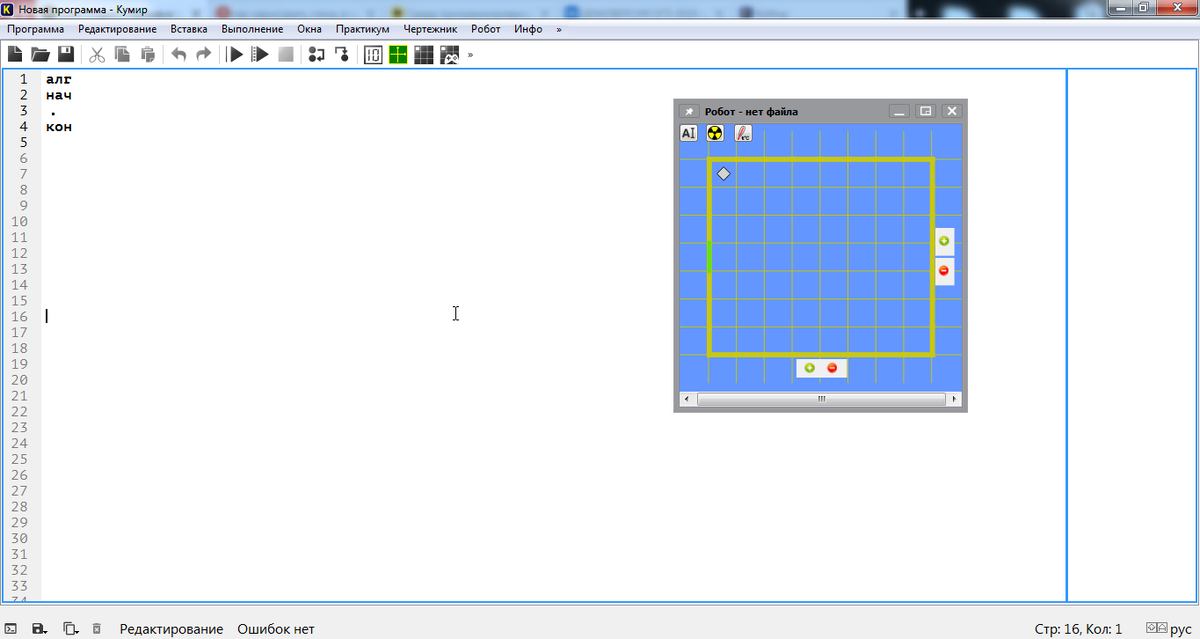Click Robot window horizontal scrollbar thumb

(821, 399)
